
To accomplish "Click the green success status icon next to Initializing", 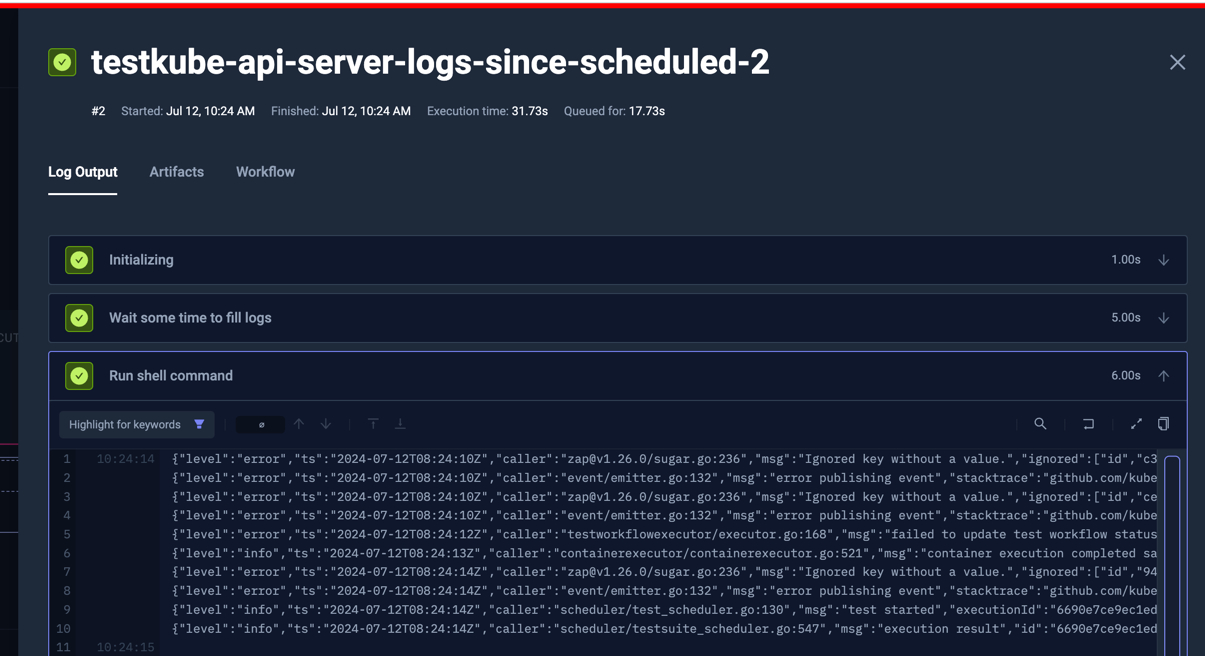I will point(79,259).
